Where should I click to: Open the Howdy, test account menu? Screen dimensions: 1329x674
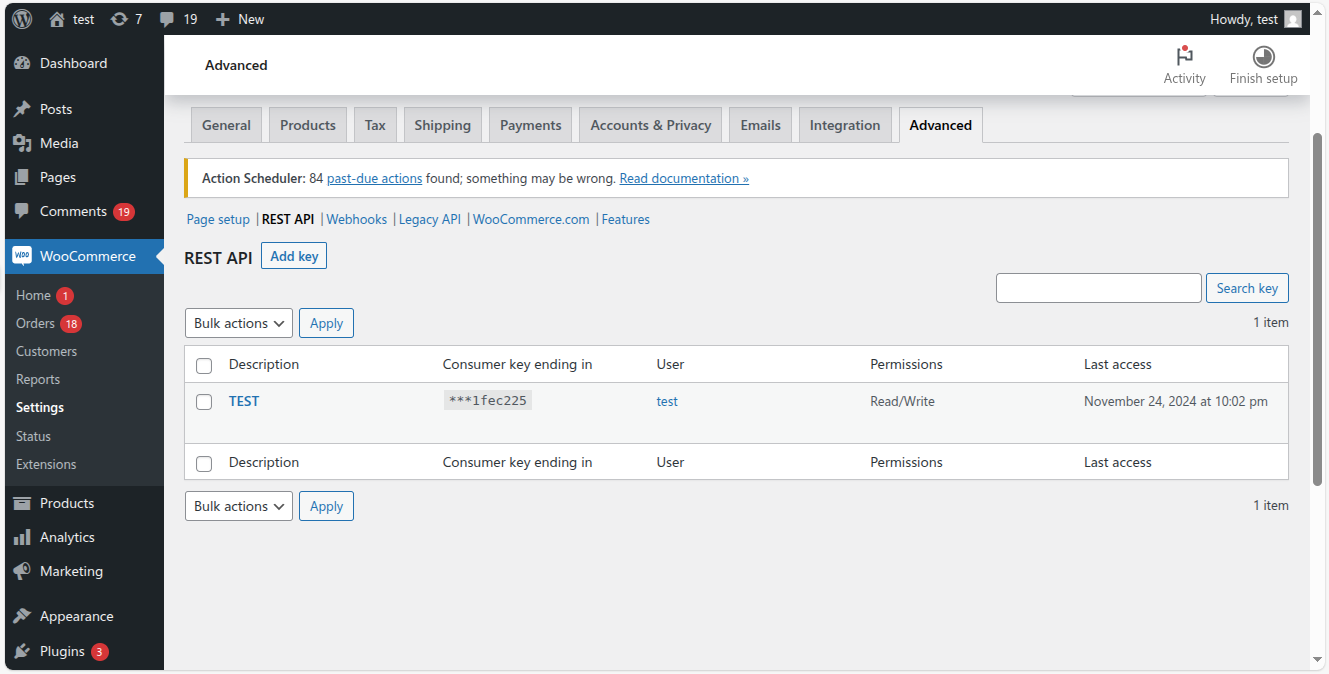tap(1246, 18)
